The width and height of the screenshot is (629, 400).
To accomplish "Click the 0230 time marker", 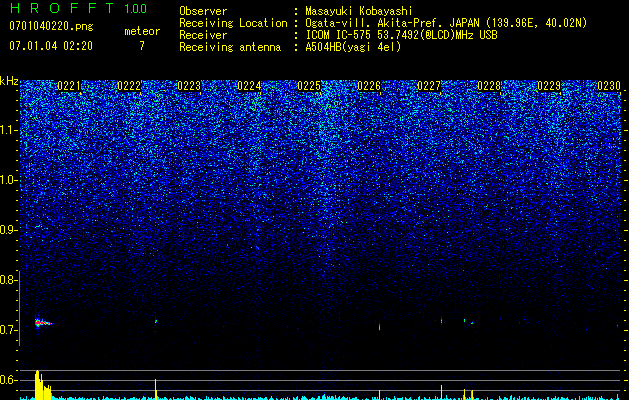I will (x=609, y=86).
